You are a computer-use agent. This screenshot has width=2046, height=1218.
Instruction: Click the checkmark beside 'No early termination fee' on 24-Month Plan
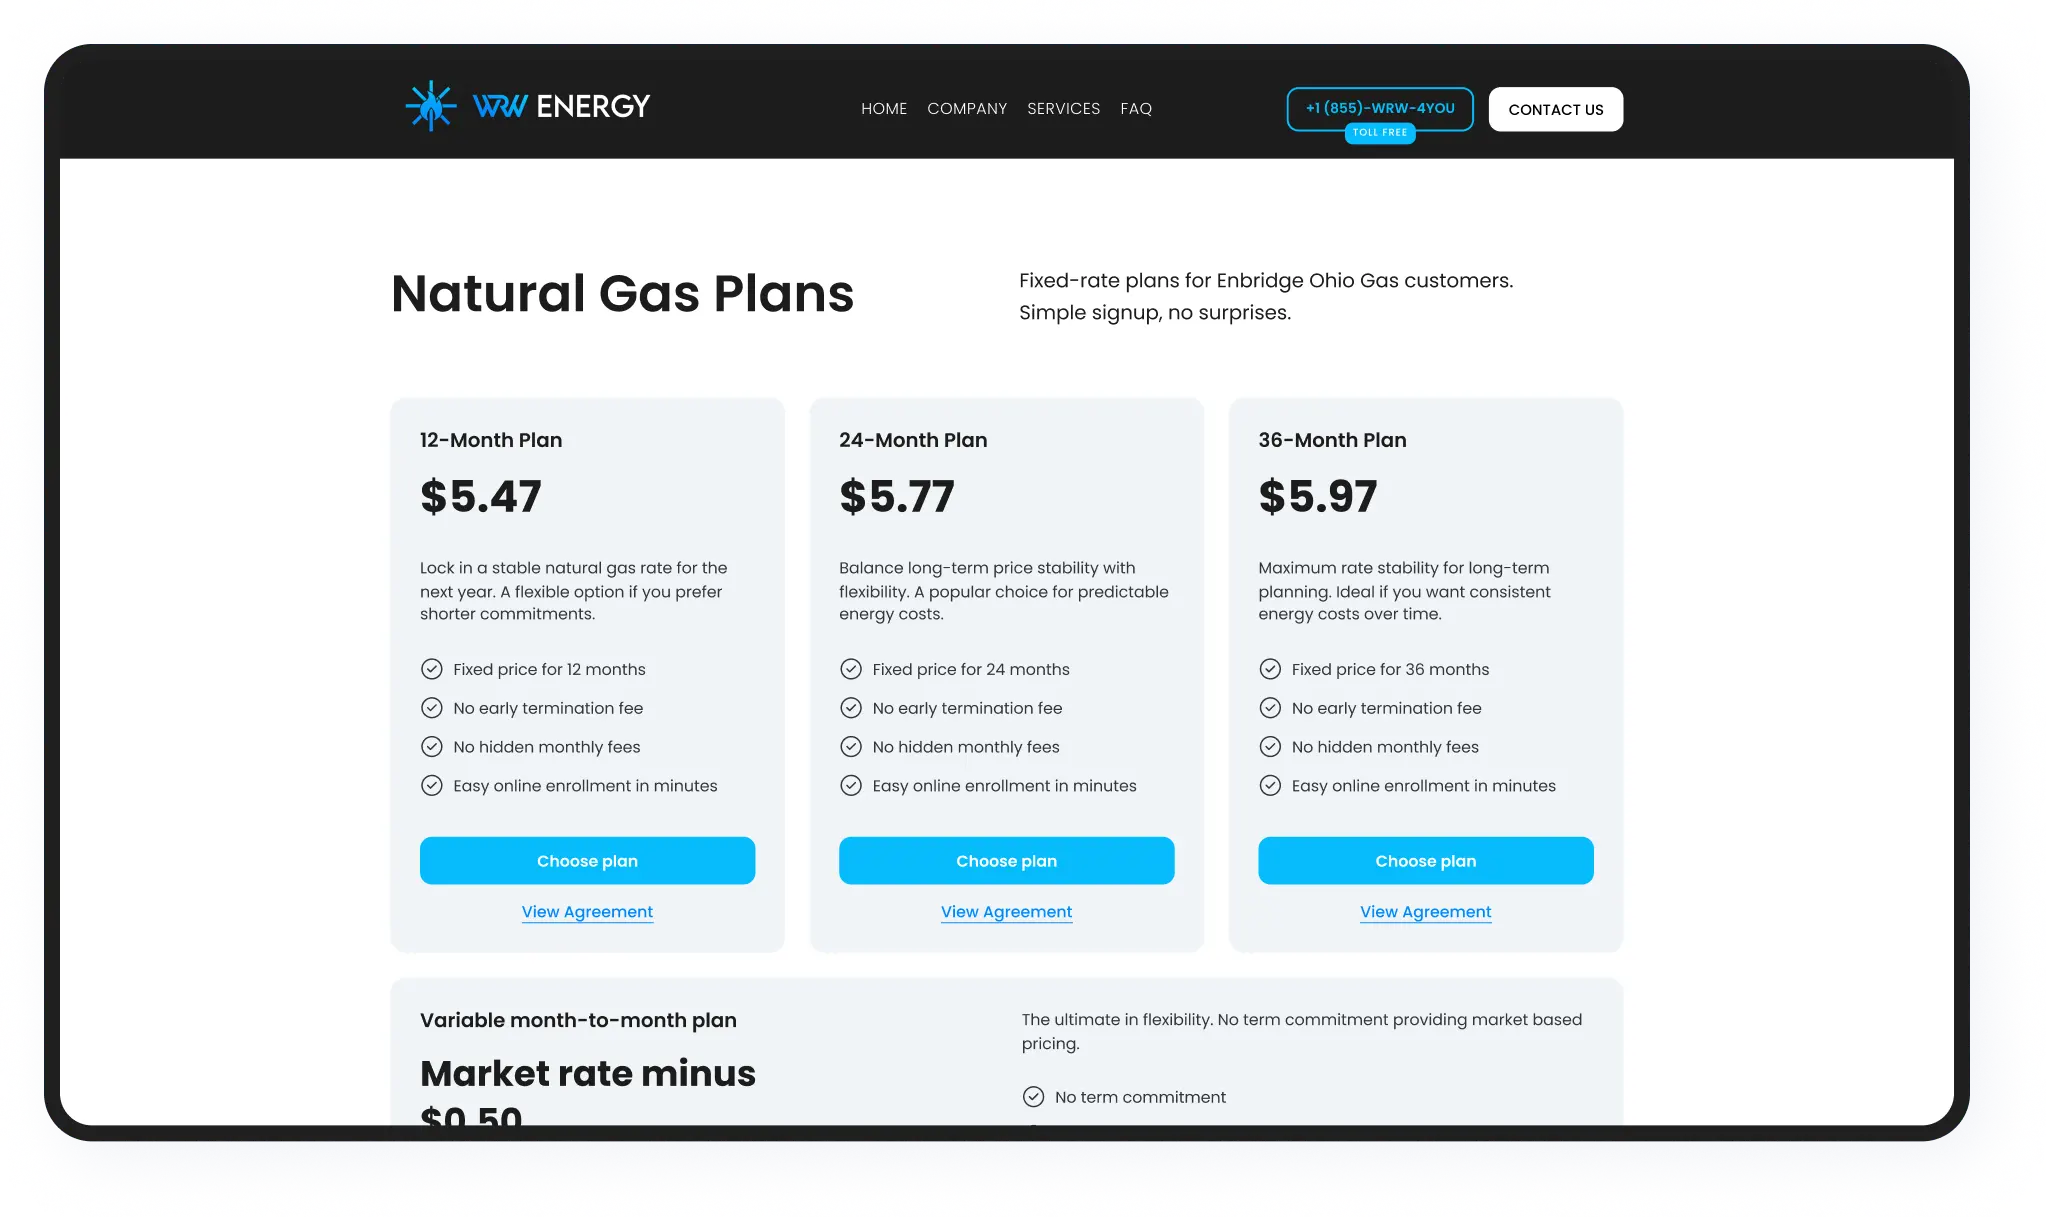pos(851,707)
